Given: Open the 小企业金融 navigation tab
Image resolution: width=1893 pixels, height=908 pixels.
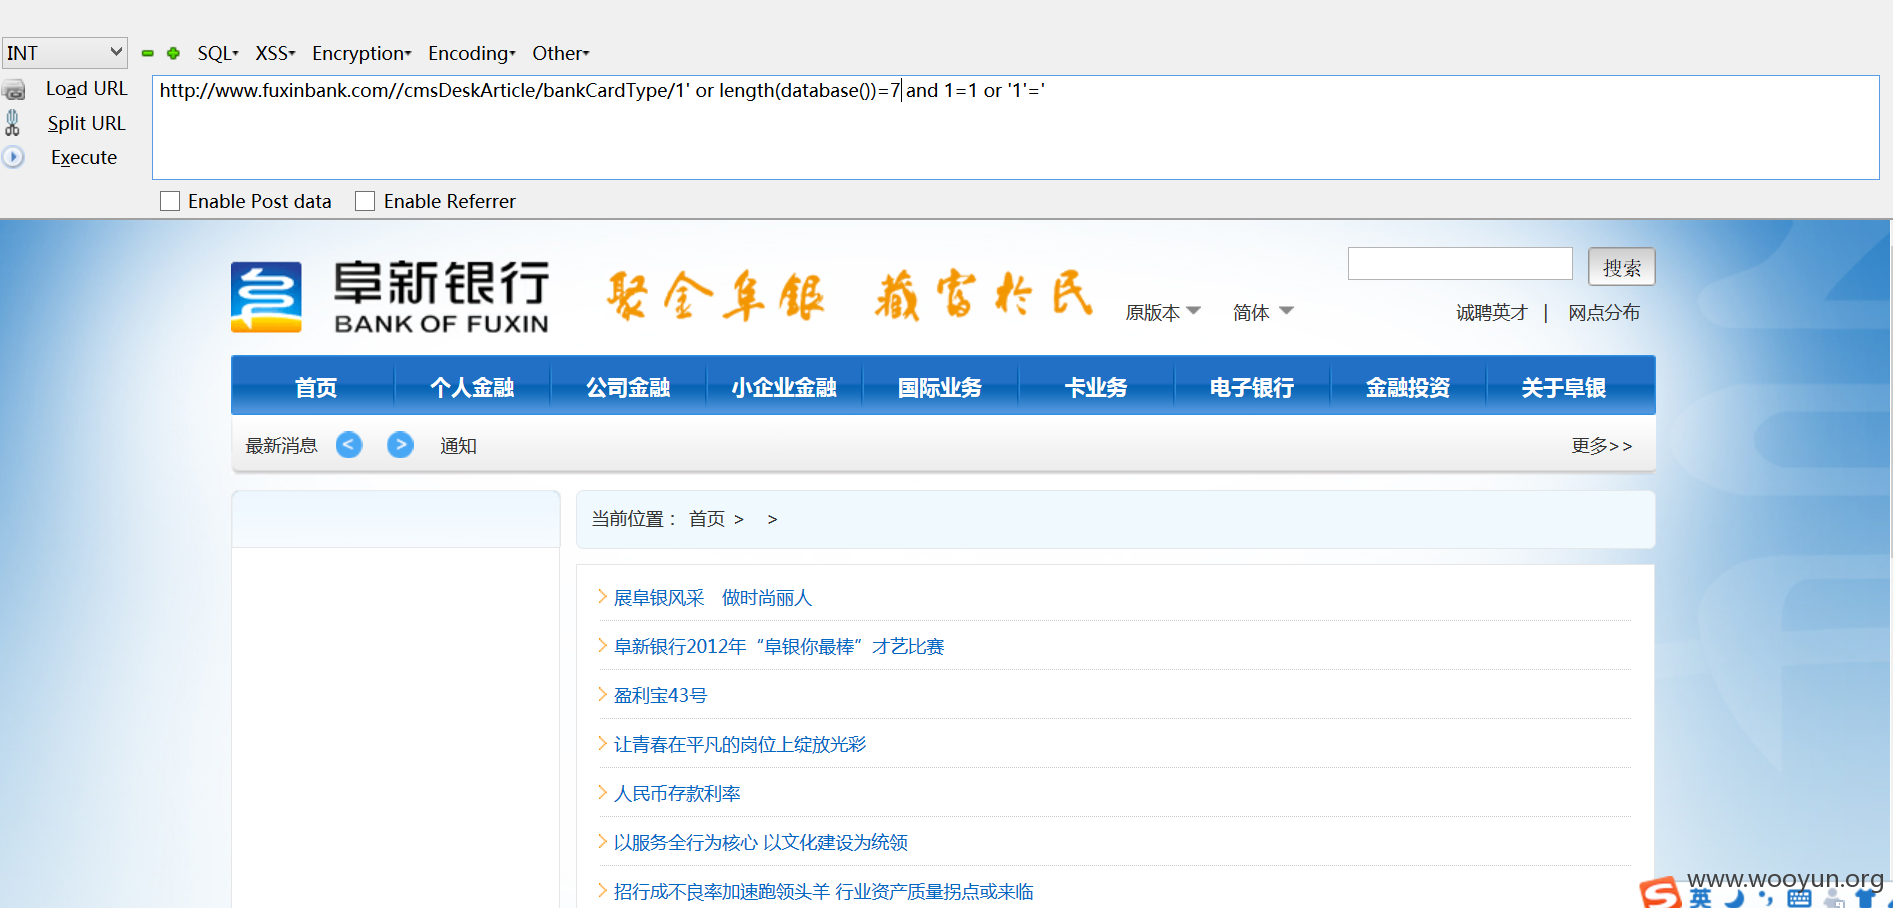Looking at the screenshot, I should [x=784, y=386].
